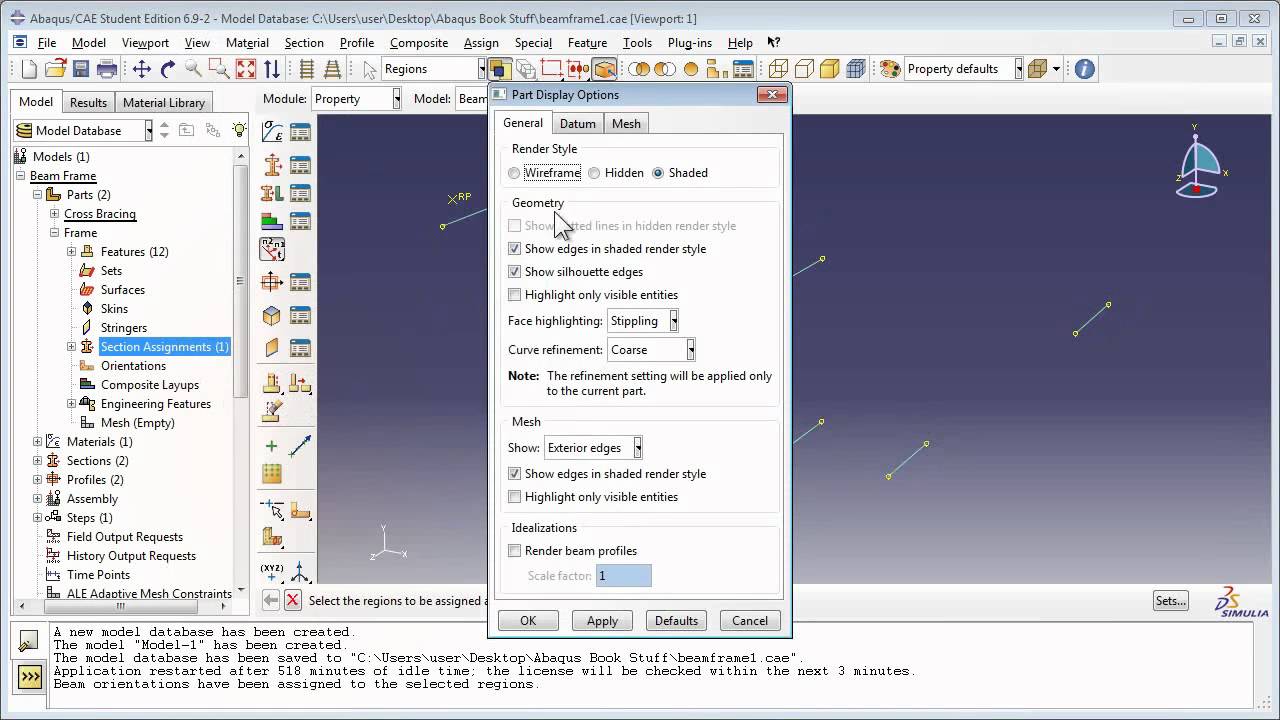Click OK in Part Display Options
This screenshot has height=720, width=1280.
pyautogui.click(x=528, y=621)
